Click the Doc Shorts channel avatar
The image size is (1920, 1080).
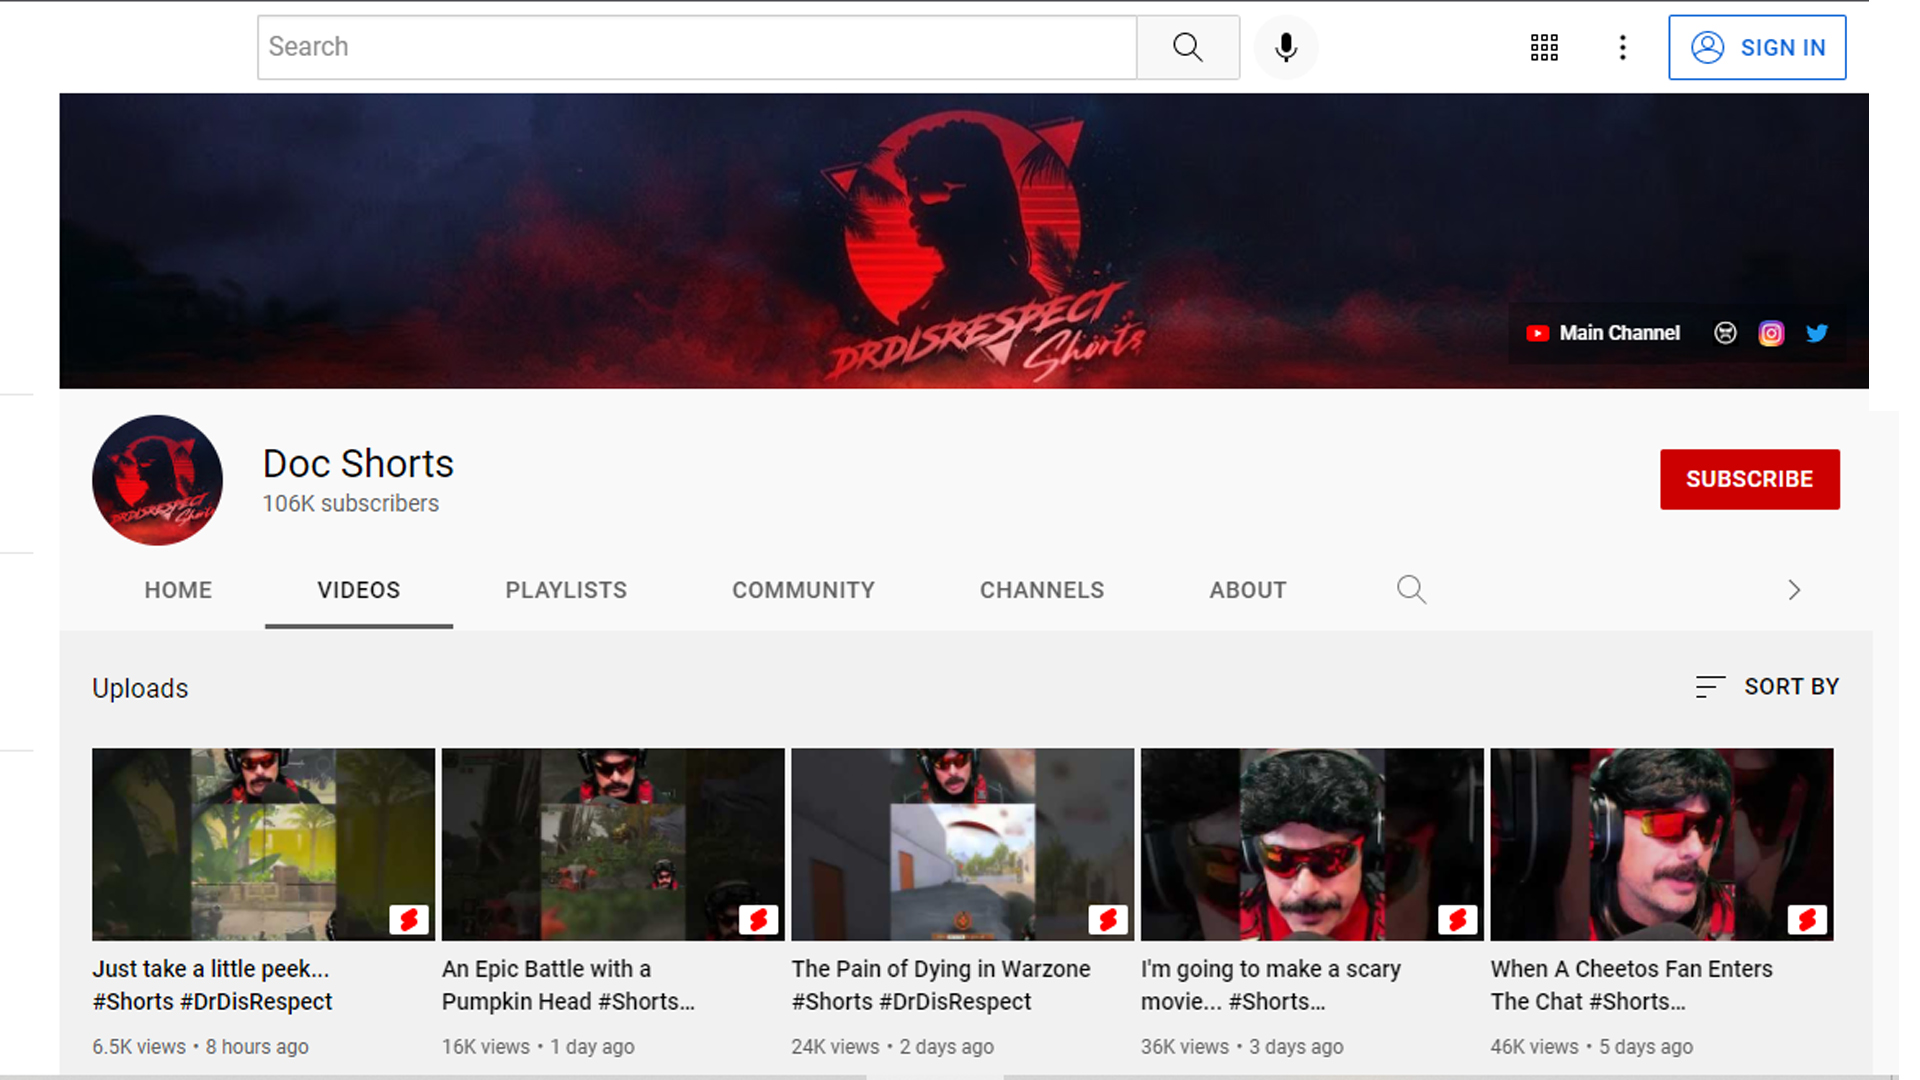coord(157,480)
